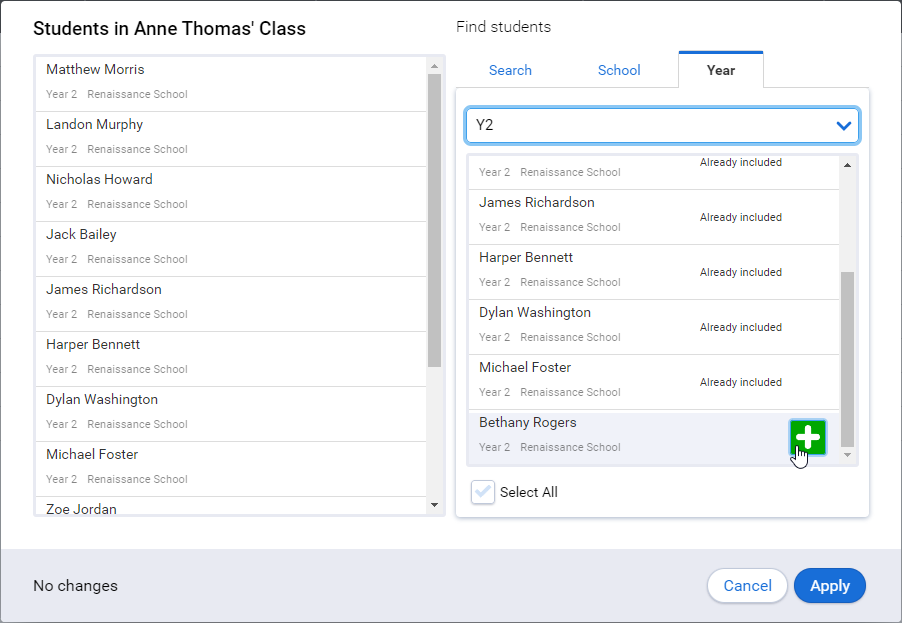Click the No changes status text
902x623 pixels.
(75, 586)
